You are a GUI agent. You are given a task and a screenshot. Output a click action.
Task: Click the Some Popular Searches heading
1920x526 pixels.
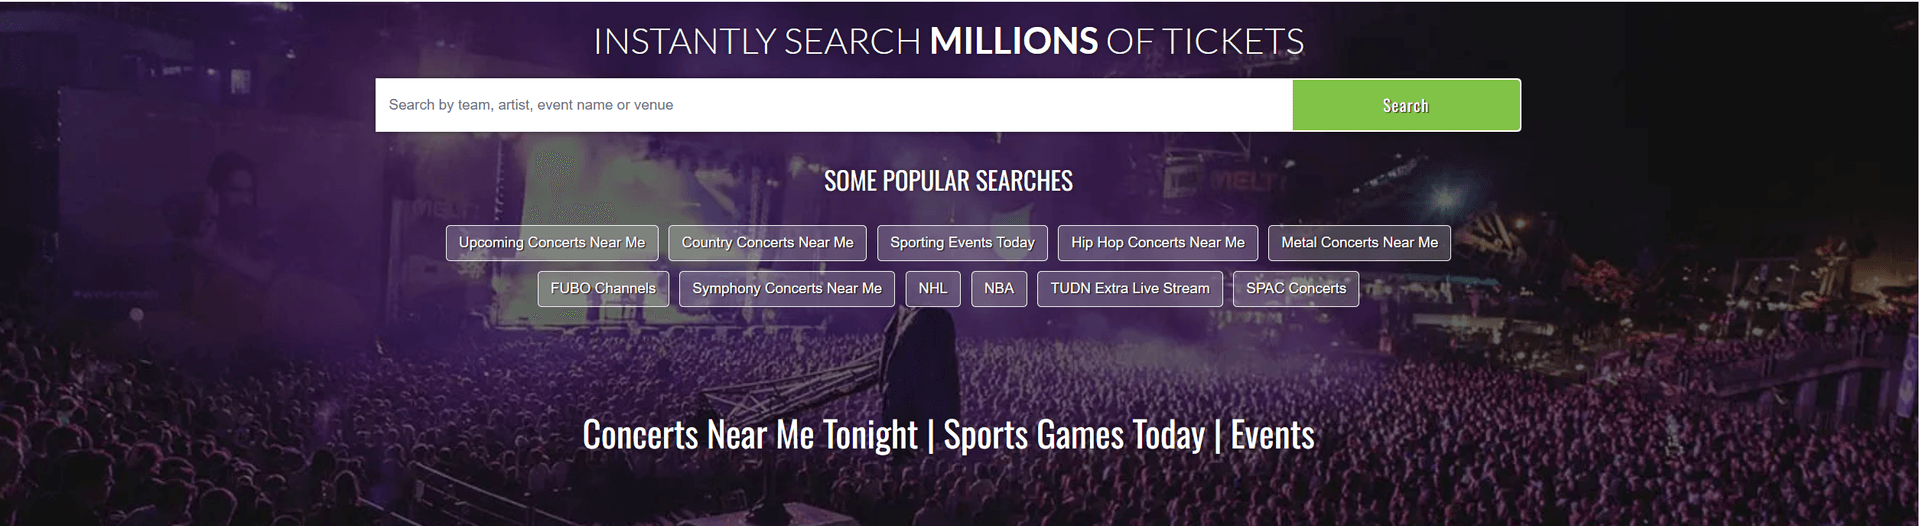coord(948,181)
